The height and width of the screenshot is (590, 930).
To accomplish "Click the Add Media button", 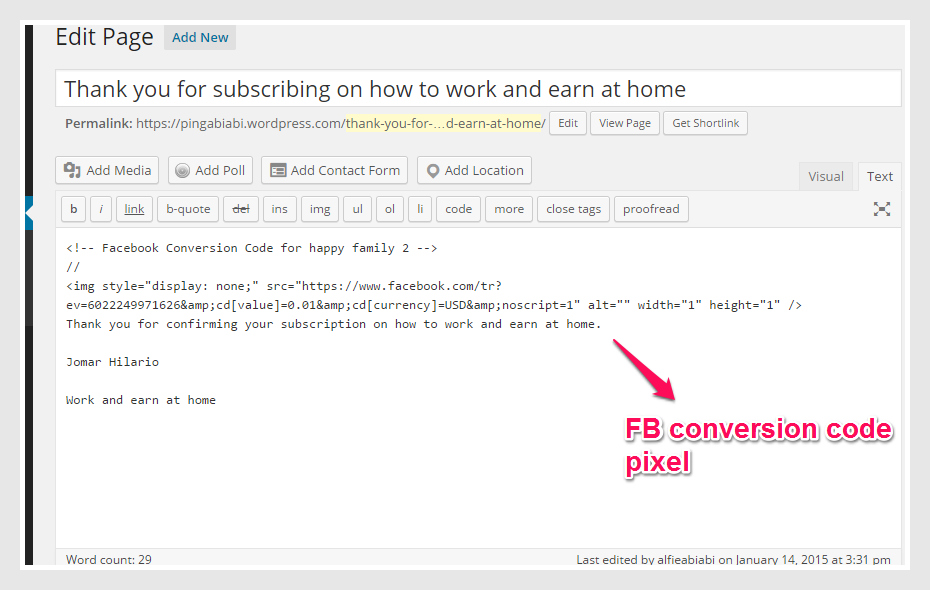I will (107, 170).
